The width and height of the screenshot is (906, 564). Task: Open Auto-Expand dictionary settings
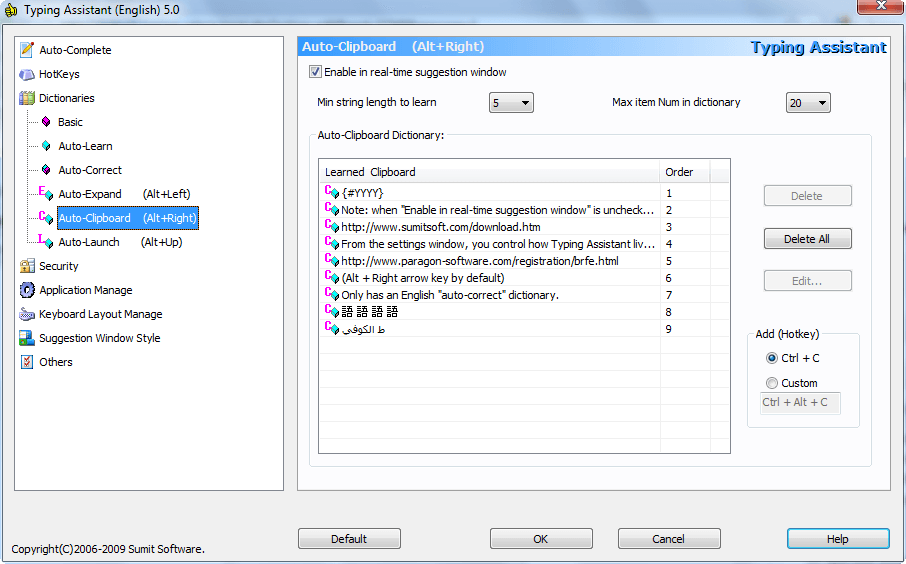coord(90,194)
